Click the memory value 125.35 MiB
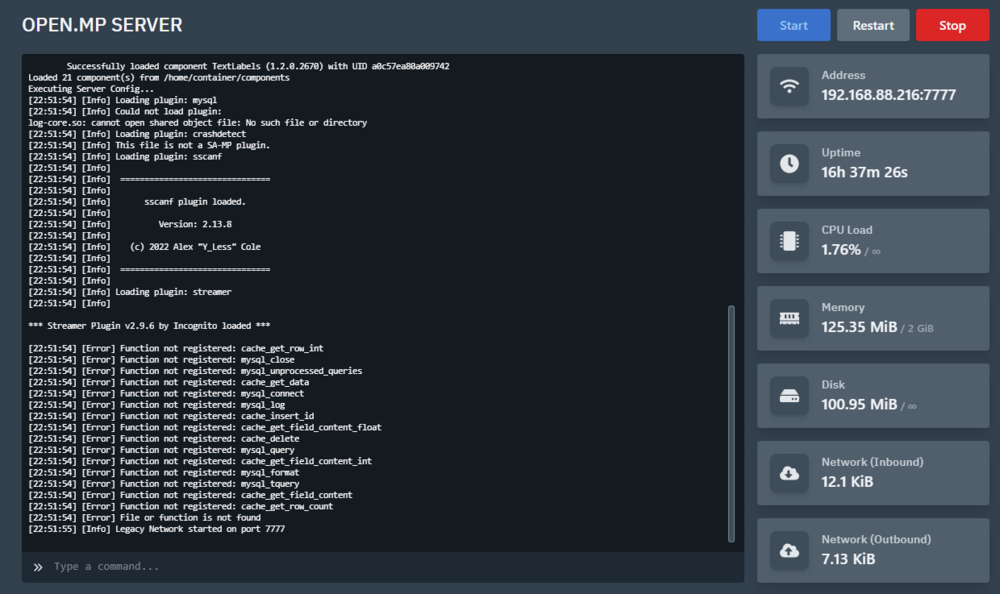This screenshot has width=1000, height=594. pyautogui.click(x=859, y=327)
